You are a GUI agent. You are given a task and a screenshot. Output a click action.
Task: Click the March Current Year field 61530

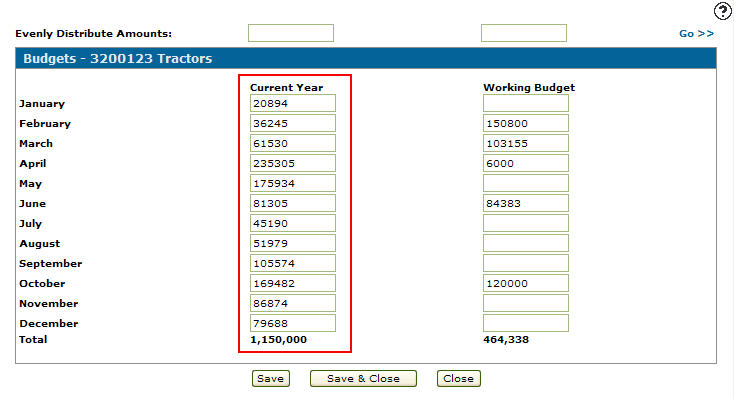(x=293, y=143)
